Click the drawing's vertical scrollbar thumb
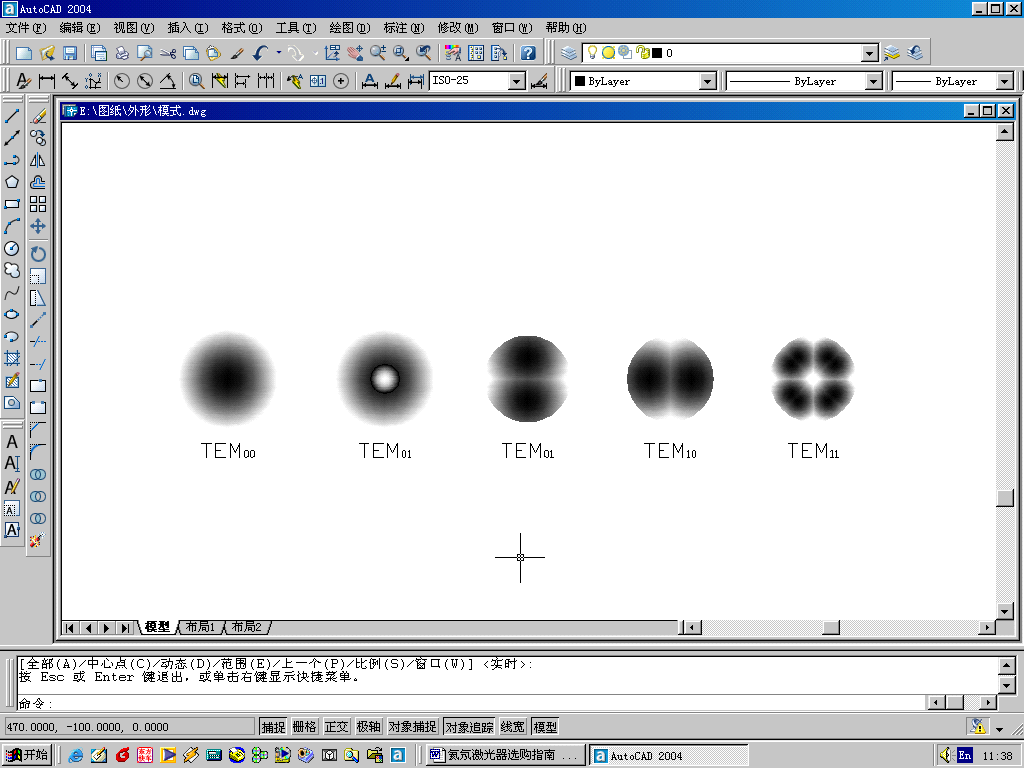 1005,499
